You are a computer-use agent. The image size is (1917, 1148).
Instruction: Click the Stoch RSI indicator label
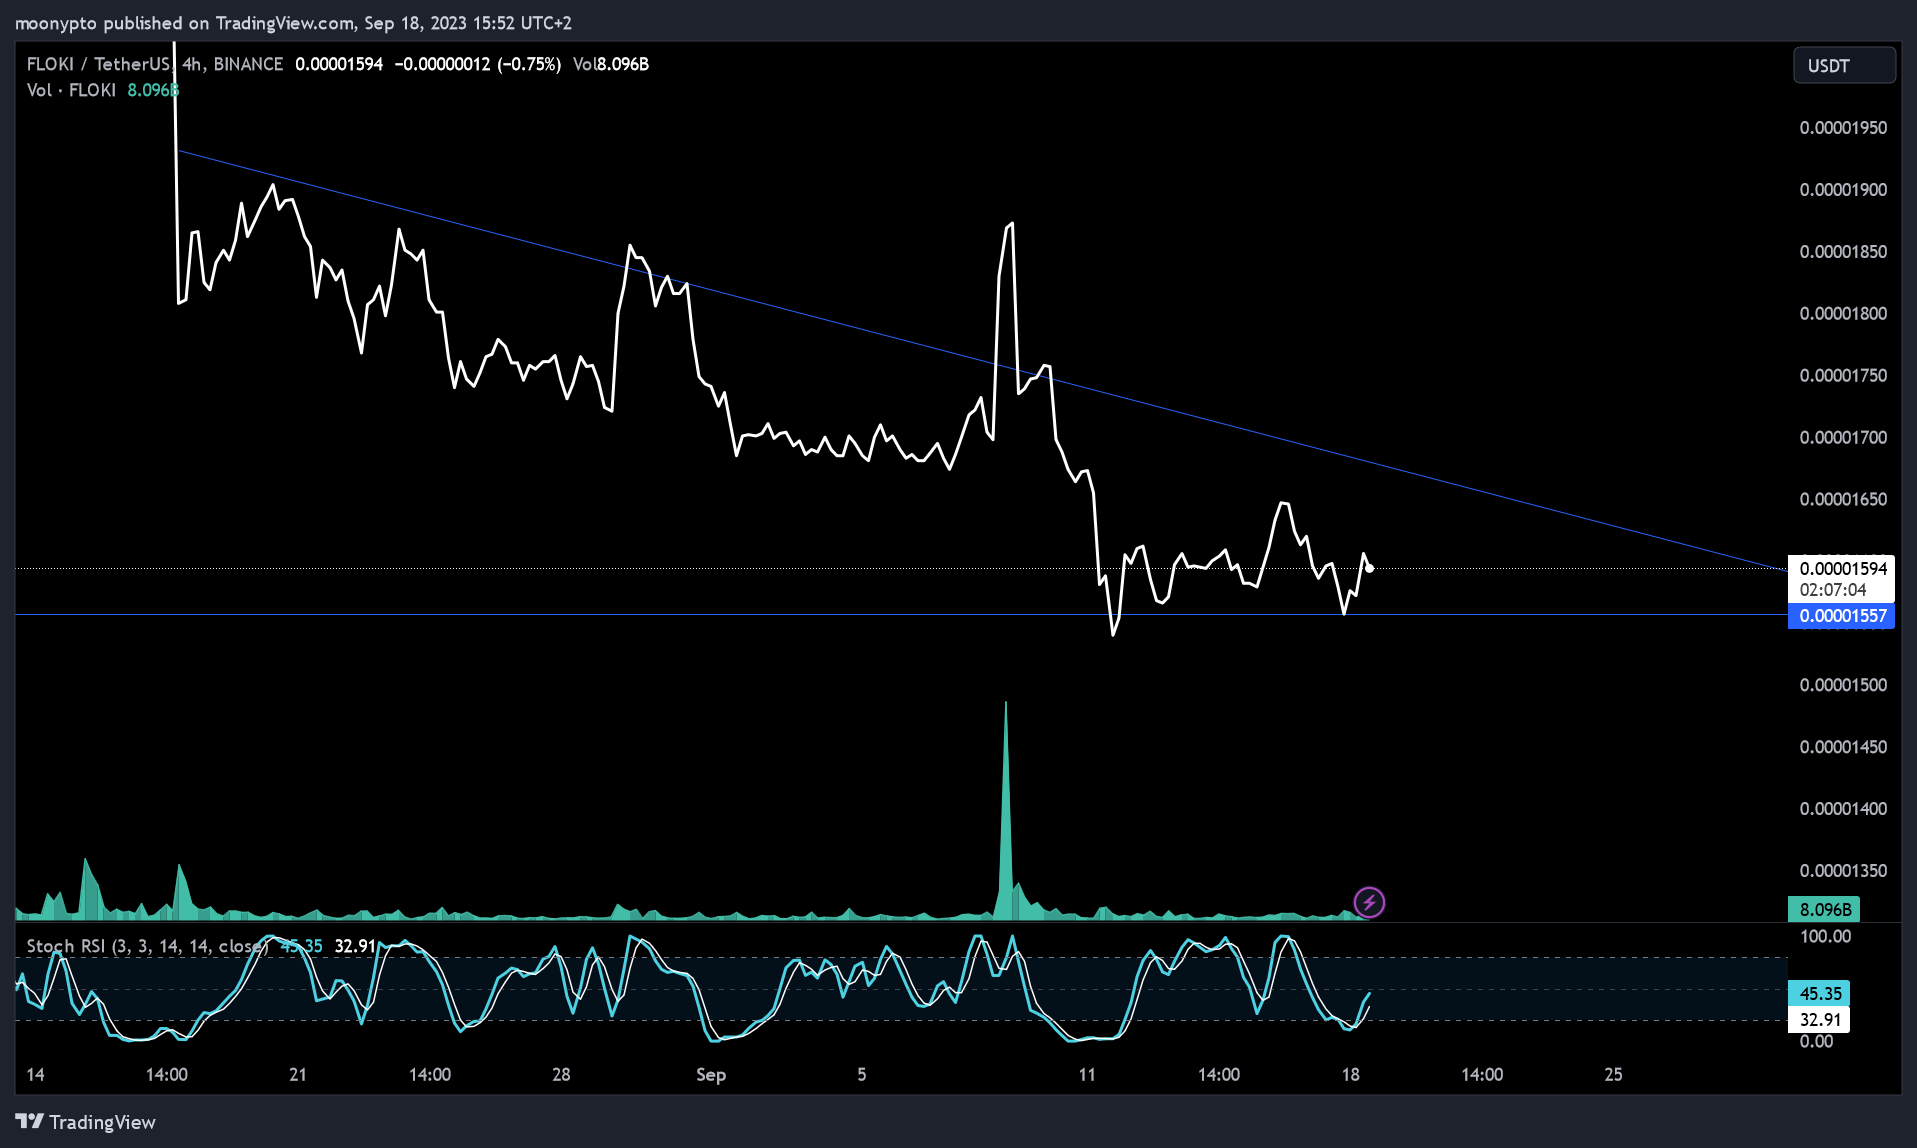point(147,946)
